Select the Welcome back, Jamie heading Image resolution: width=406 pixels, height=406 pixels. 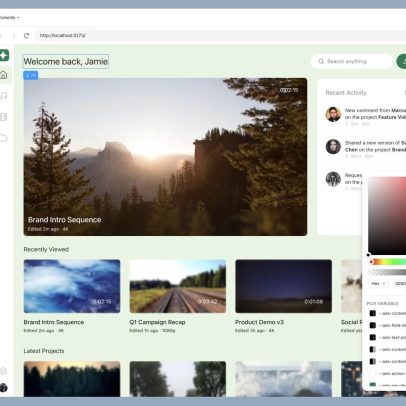(x=66, y=62)
